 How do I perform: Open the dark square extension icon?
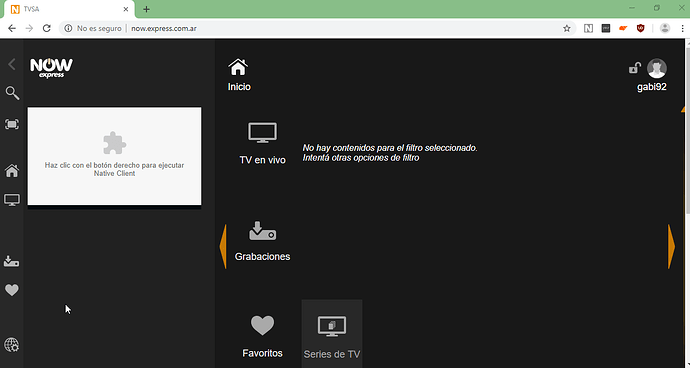[x=606, y=28]
